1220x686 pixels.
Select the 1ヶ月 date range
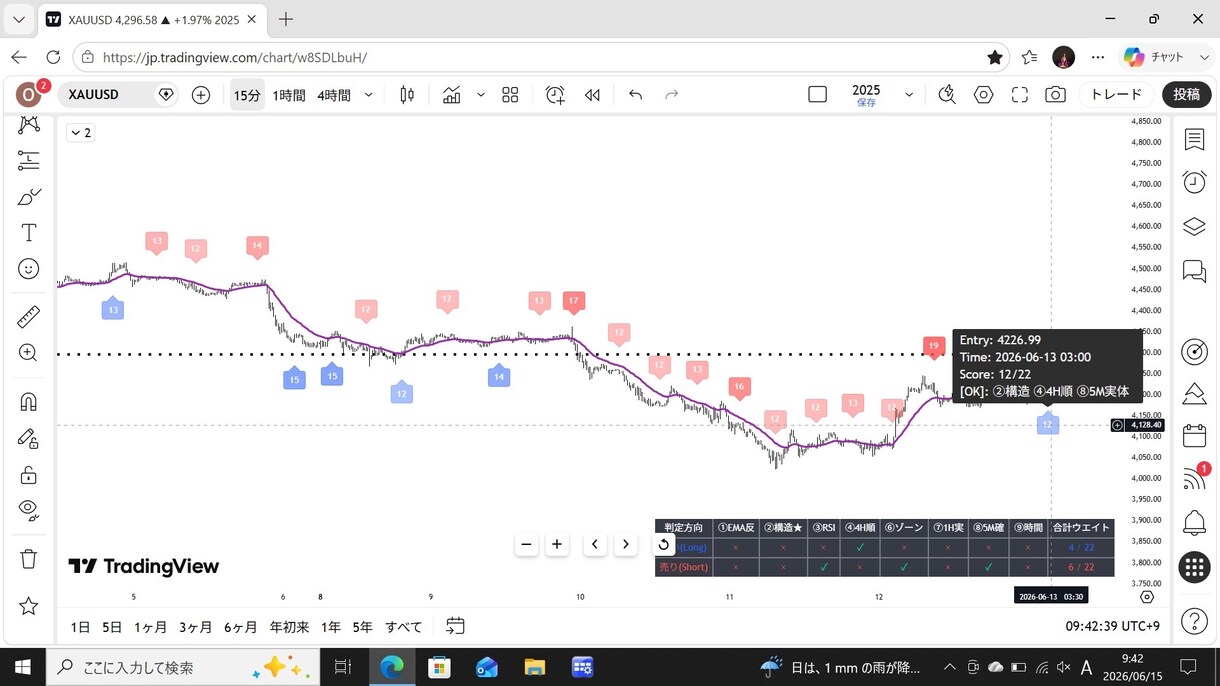click(x=150, y=627)
